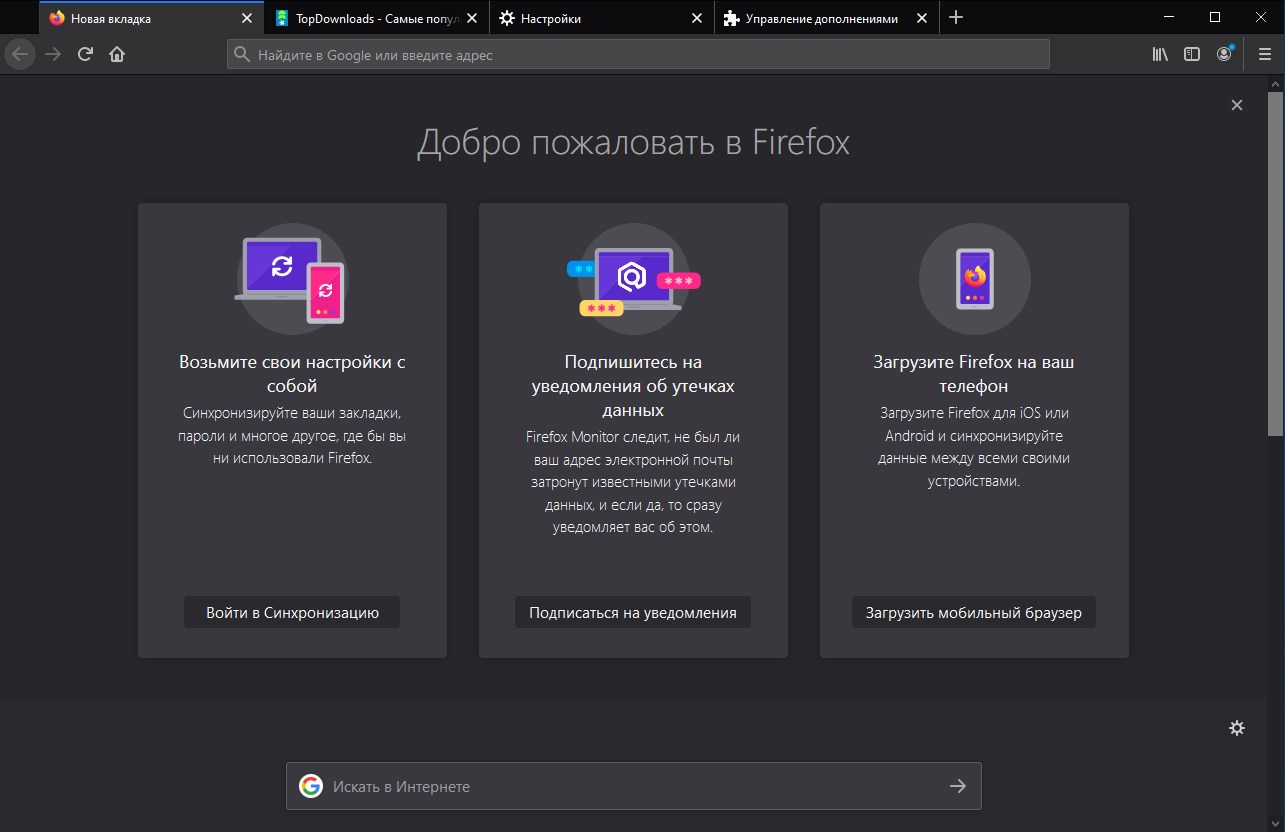Click the sync devices illustration
The width and height of the screenshot is (1285, 832).
point(291,279)
